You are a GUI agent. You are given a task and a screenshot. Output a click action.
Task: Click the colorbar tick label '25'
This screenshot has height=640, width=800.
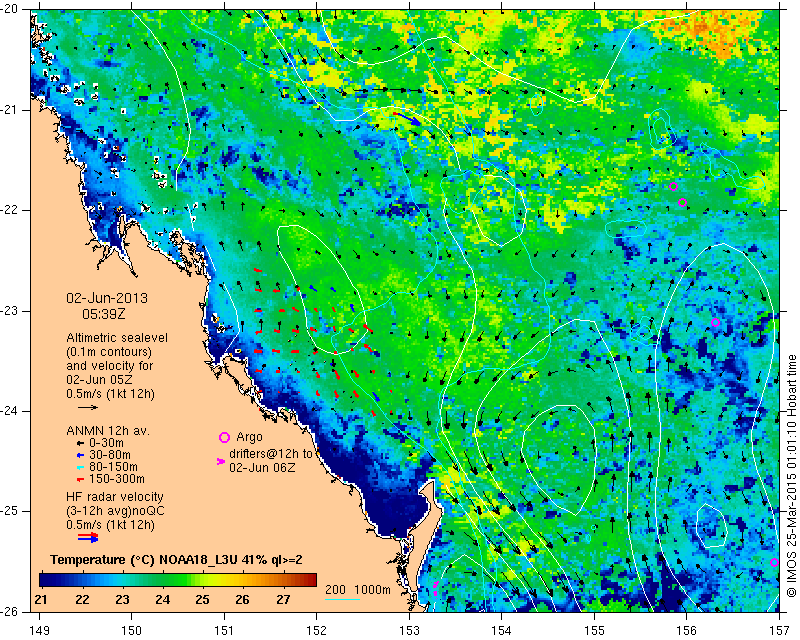point(203,600)
